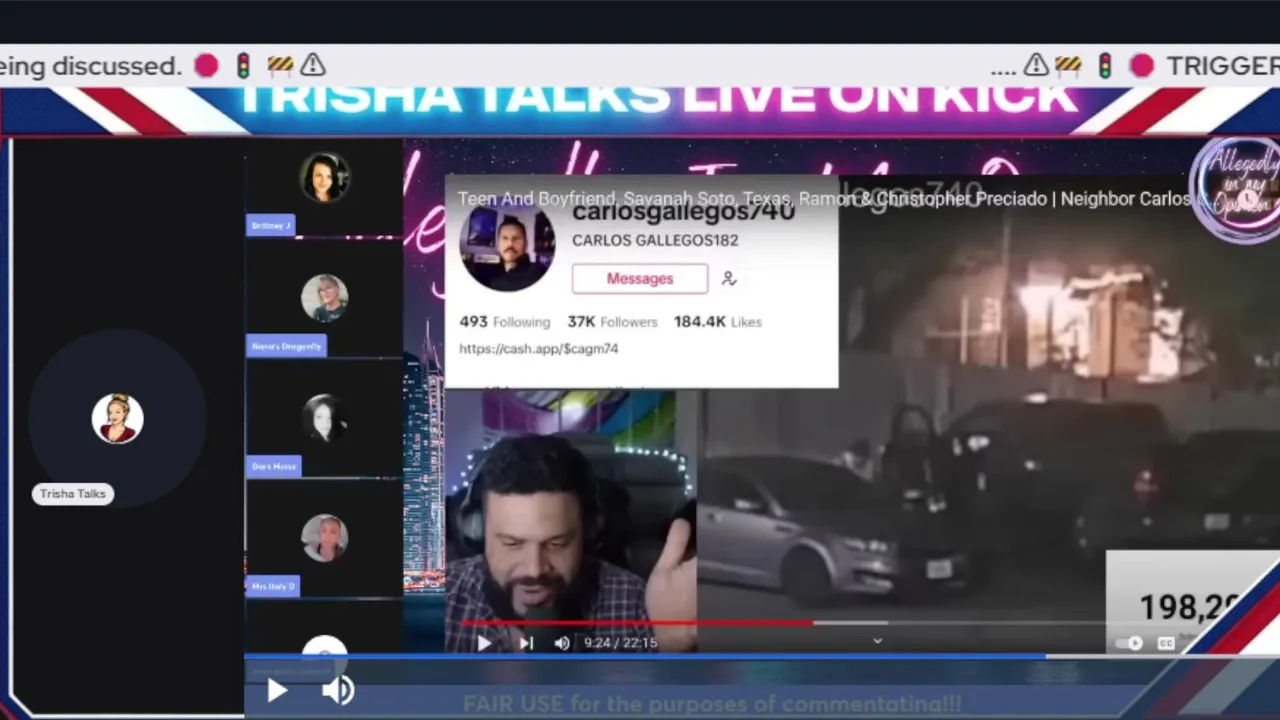
Task: Mute the outer player using speaker icon
Action: pyautogui.click(x=338, y=690)
